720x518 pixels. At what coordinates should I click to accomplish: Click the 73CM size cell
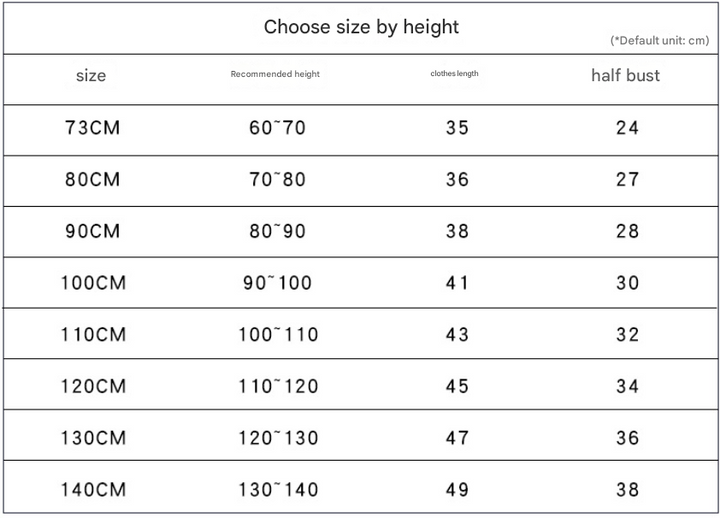pyautogui.click(x=92, y=128)
